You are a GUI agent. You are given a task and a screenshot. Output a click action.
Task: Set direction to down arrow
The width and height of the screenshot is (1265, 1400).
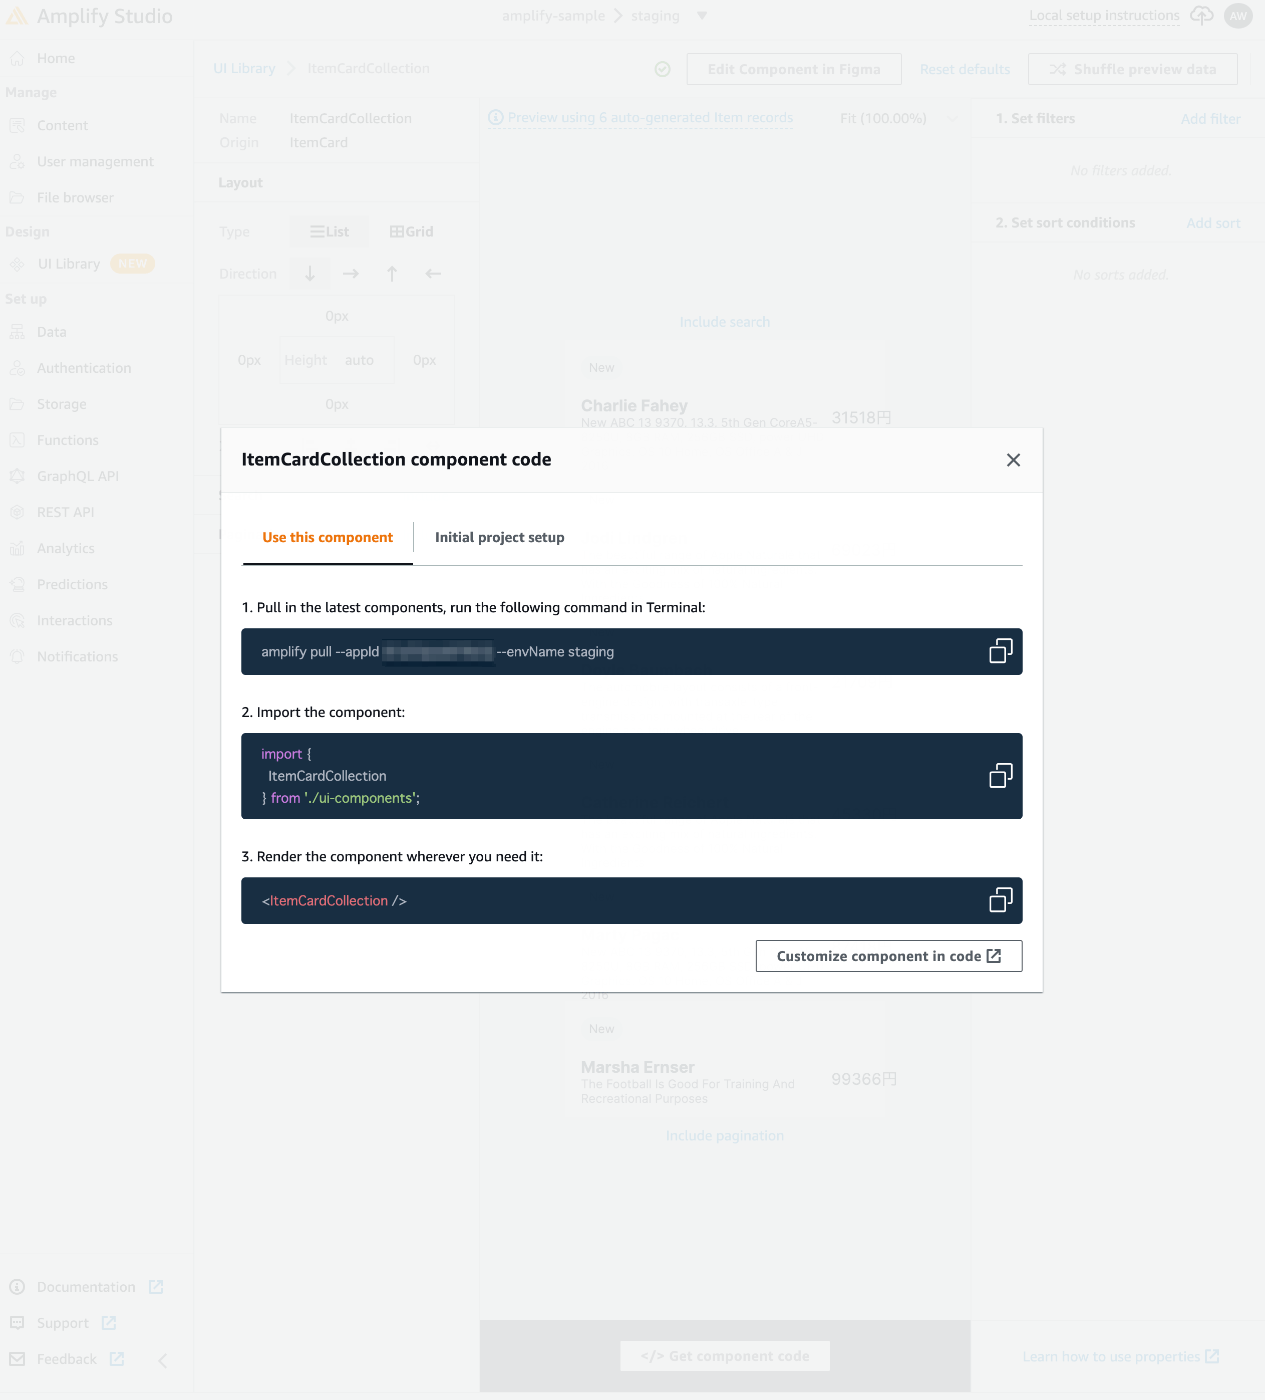pyautogui.click(x=310, y=273)
